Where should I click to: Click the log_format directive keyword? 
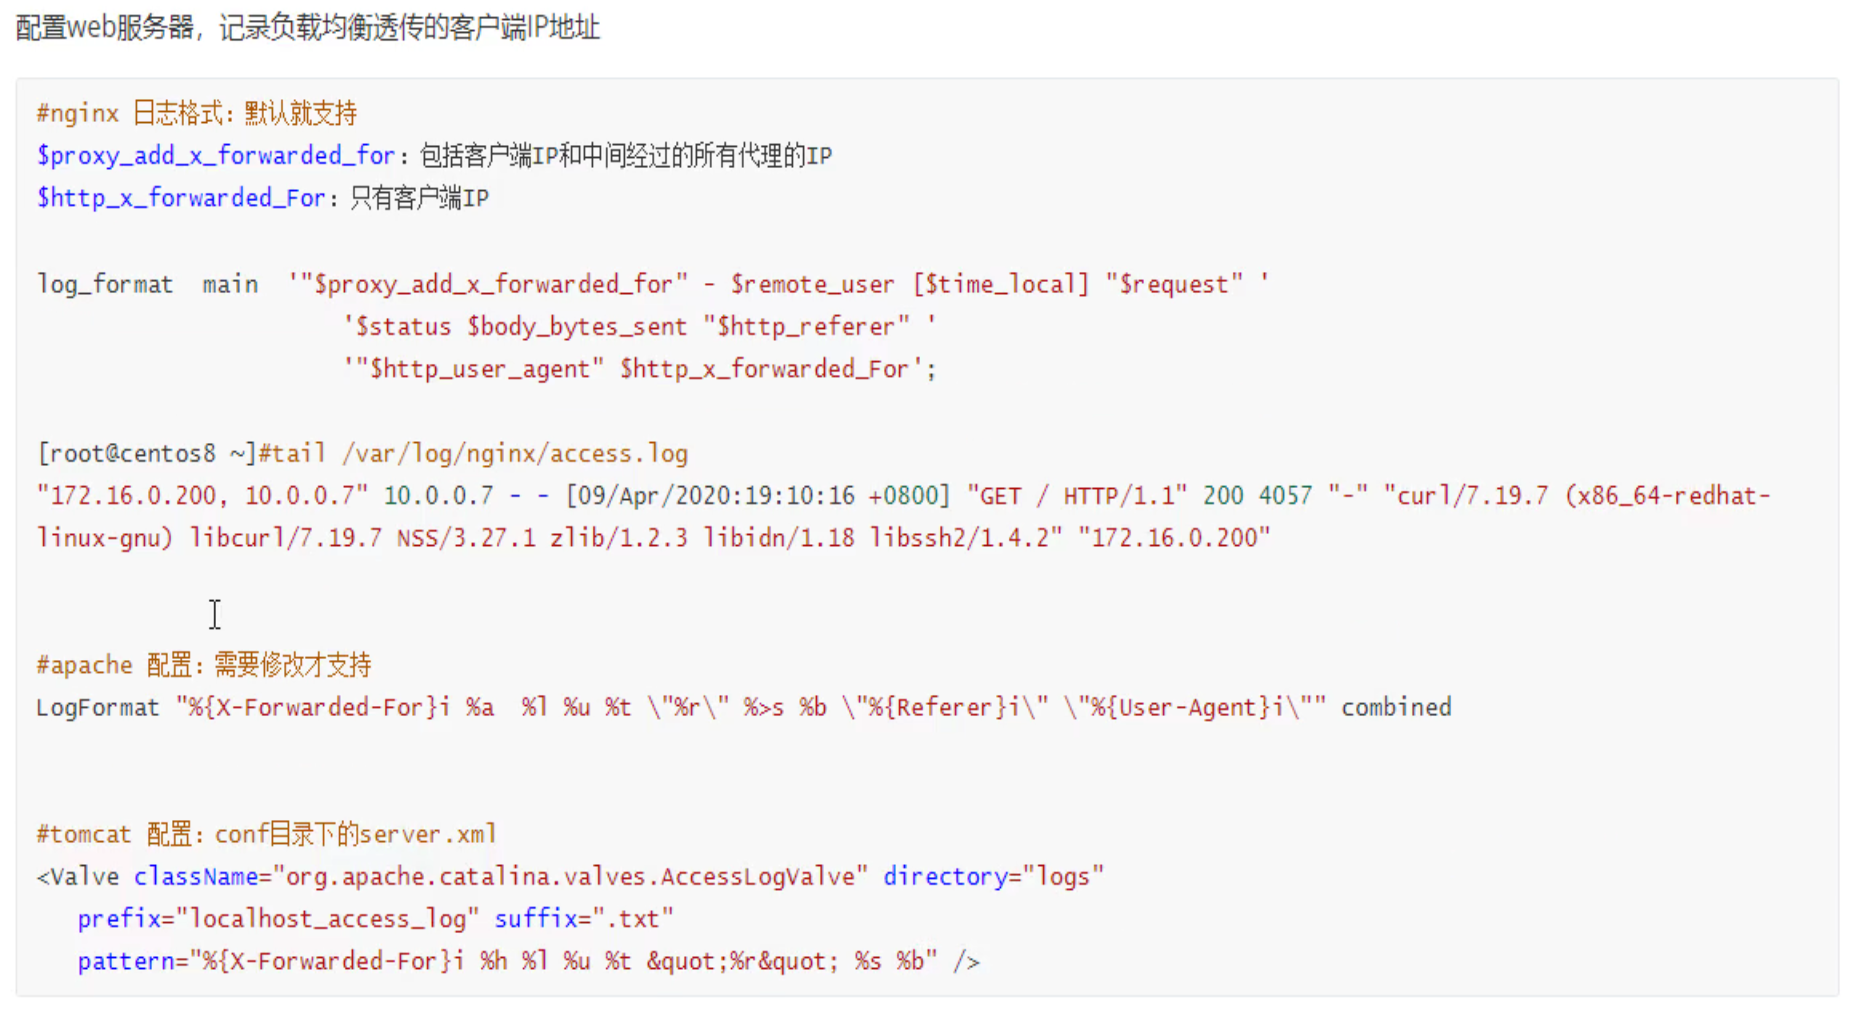104,285
